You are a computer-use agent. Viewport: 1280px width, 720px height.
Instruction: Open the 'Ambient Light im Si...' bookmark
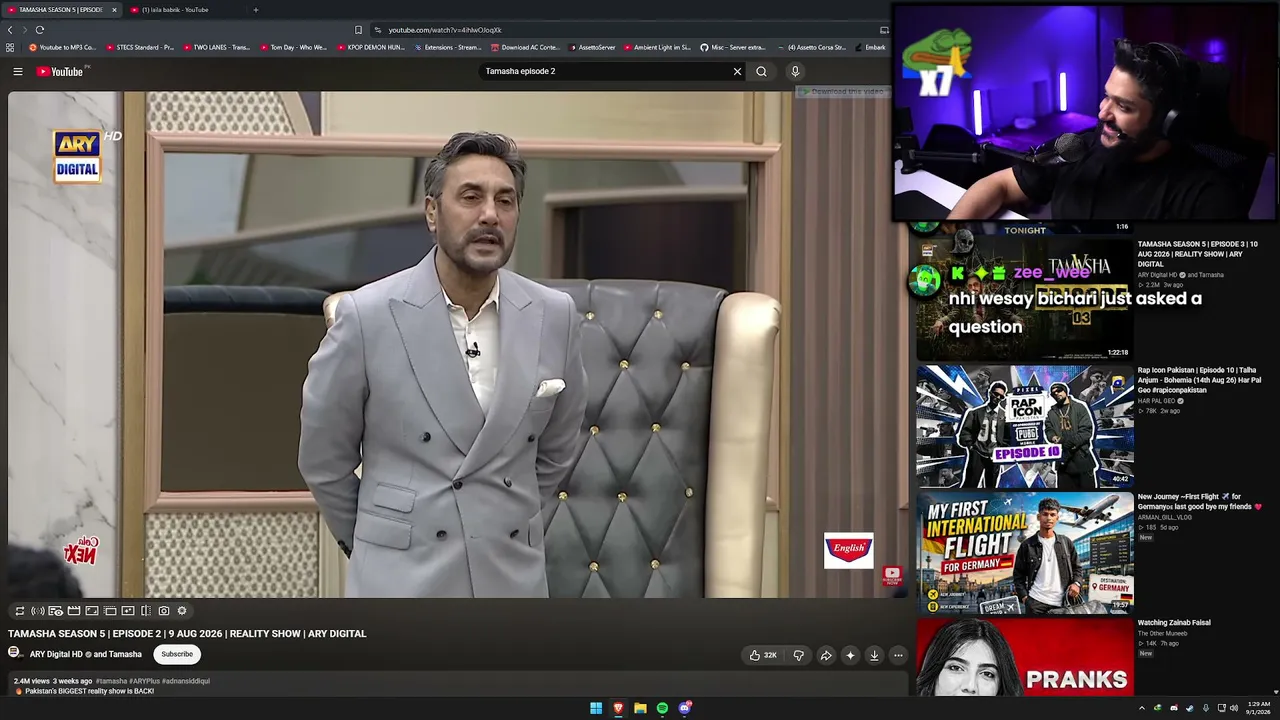point(657,47)
